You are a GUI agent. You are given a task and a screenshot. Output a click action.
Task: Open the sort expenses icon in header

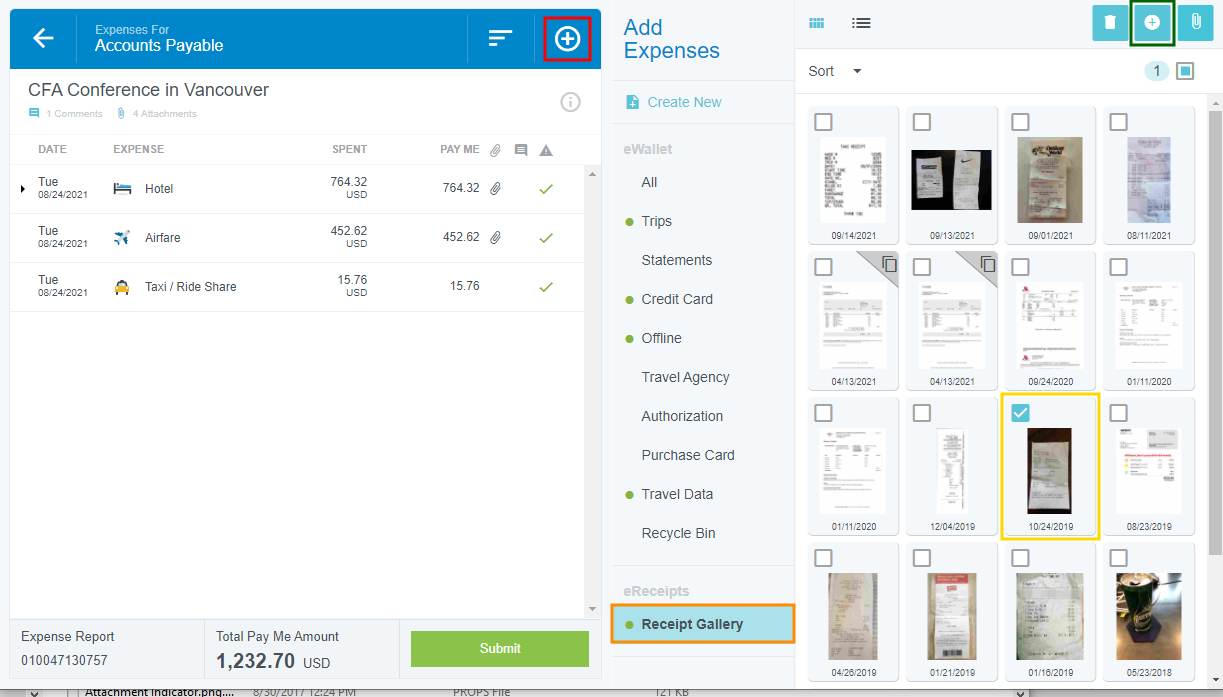tap(500, 38)
